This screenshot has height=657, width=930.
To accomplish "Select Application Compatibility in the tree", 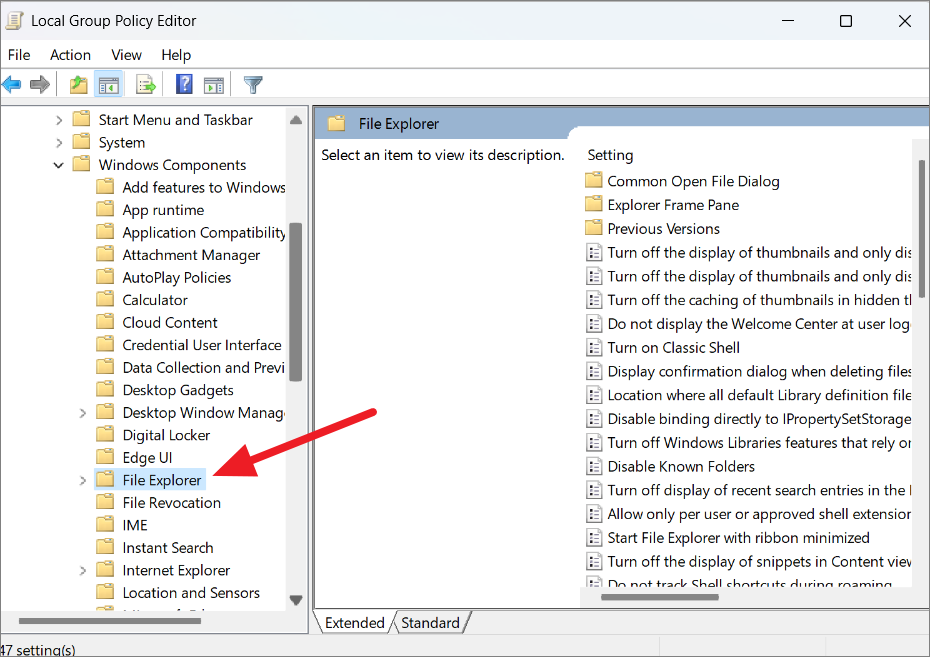I will (203, 232).
